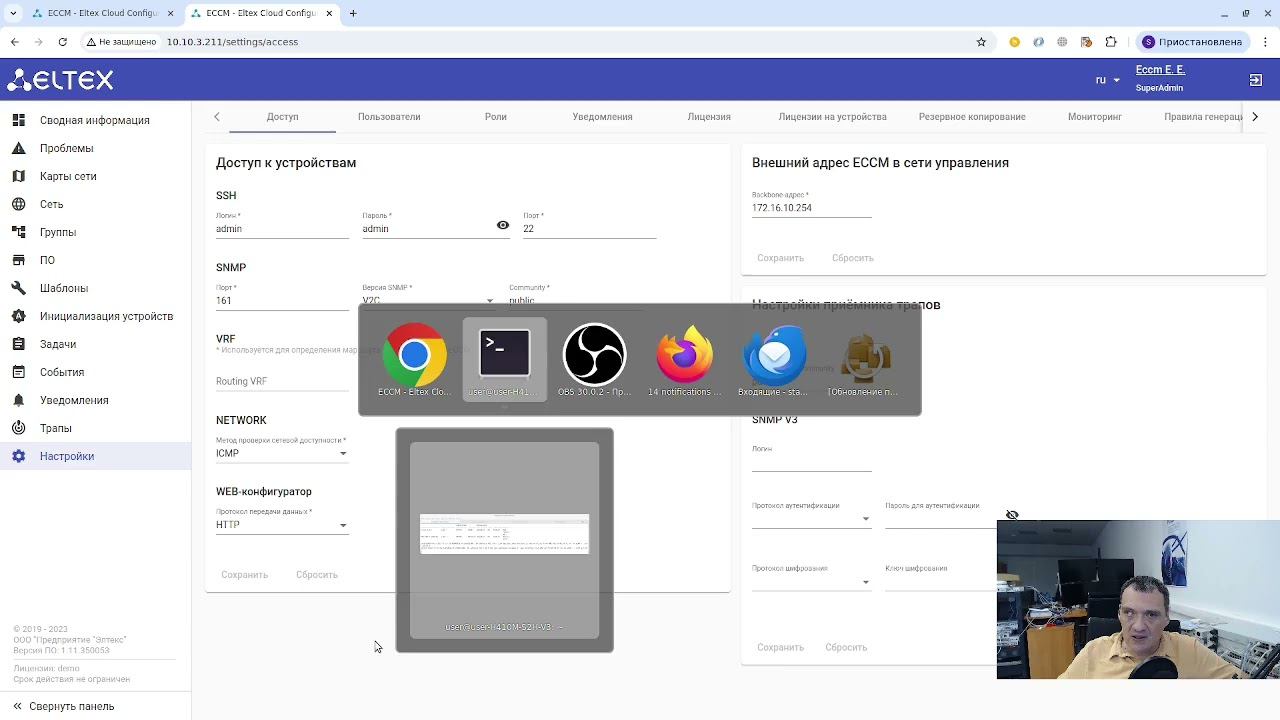
Task: Switch to the Мониторинг tab
Action: pyautogui.click(x=1094, y=117)
